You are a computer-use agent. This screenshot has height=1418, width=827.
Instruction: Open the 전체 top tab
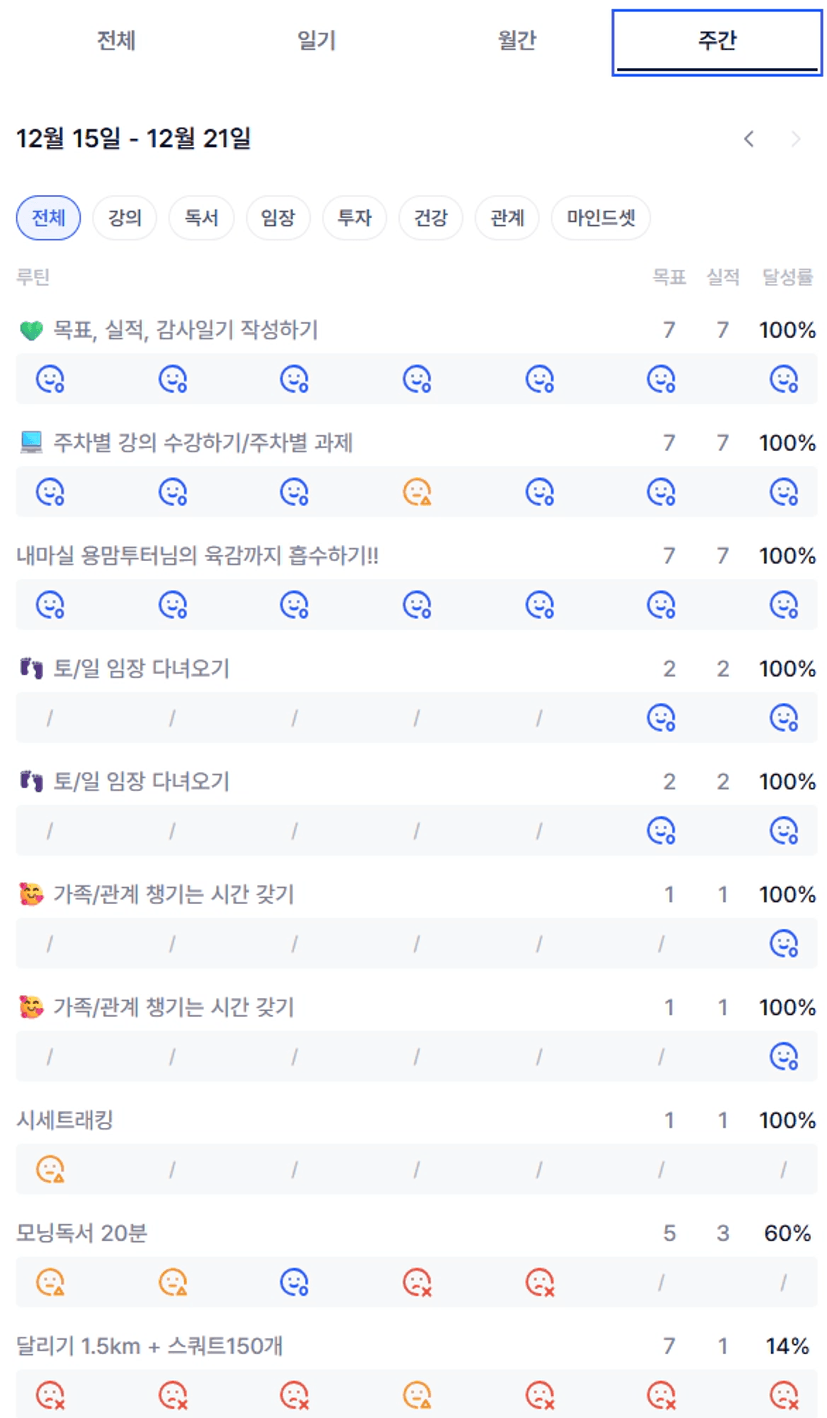click(x=116, y=41)
